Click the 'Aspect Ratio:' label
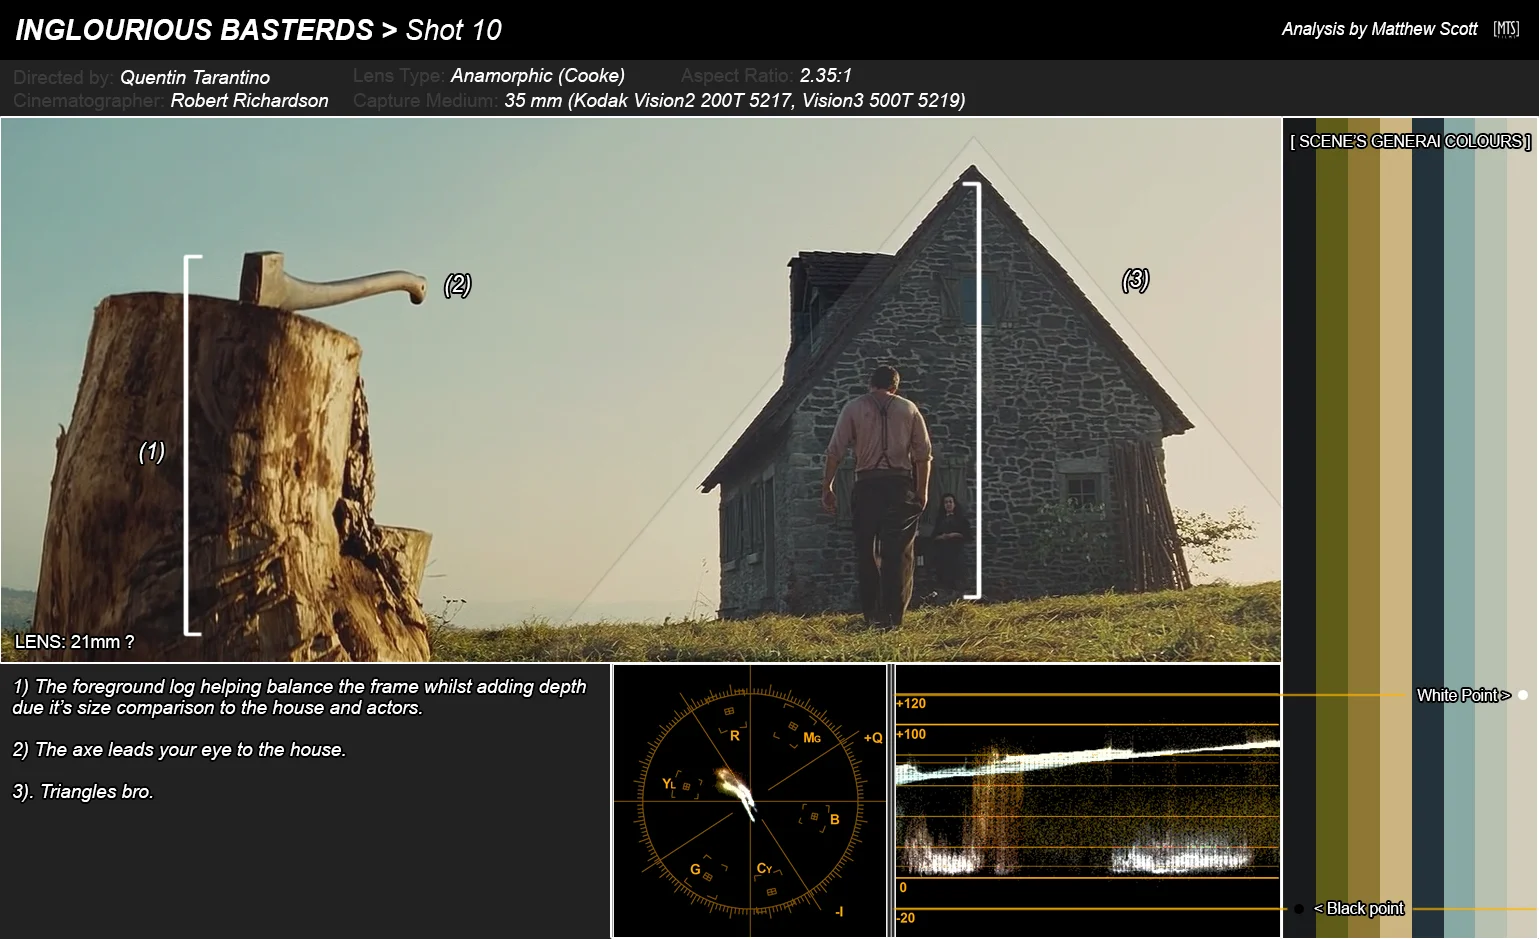 point(737,75)
